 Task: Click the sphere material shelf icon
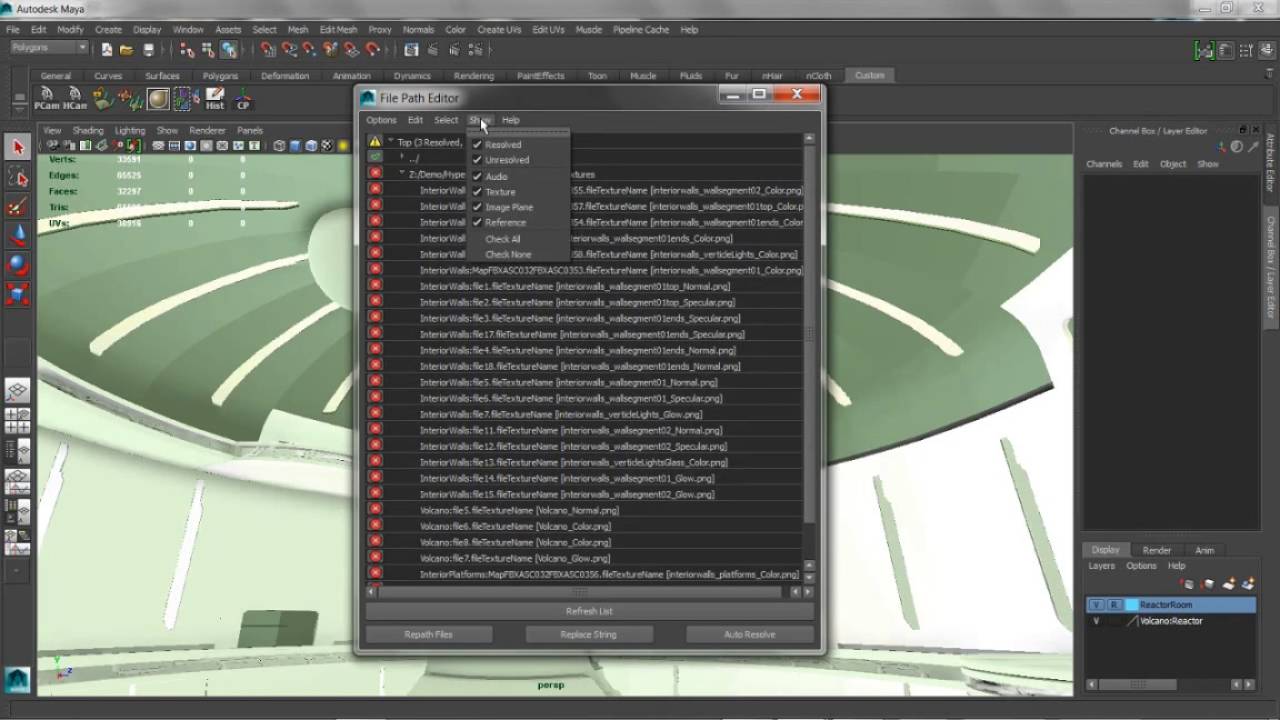(158, 98)
